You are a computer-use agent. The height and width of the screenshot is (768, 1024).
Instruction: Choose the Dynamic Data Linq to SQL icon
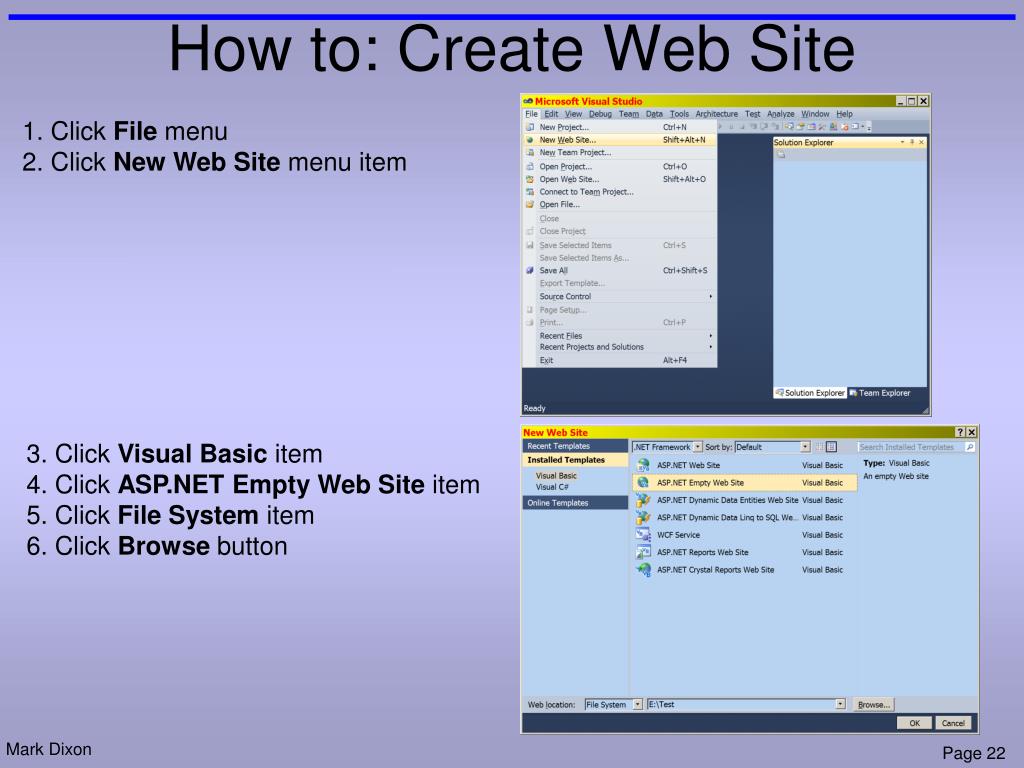point(643,517)
